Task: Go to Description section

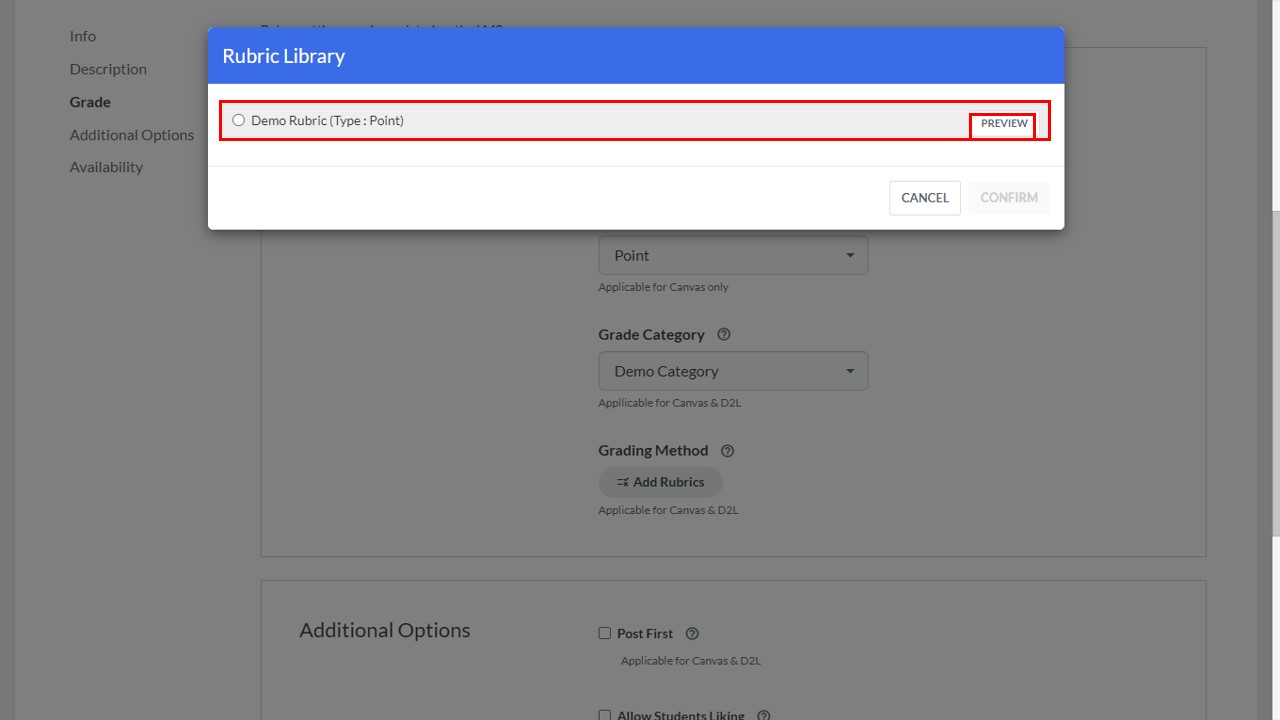Action: click(108, 69)
